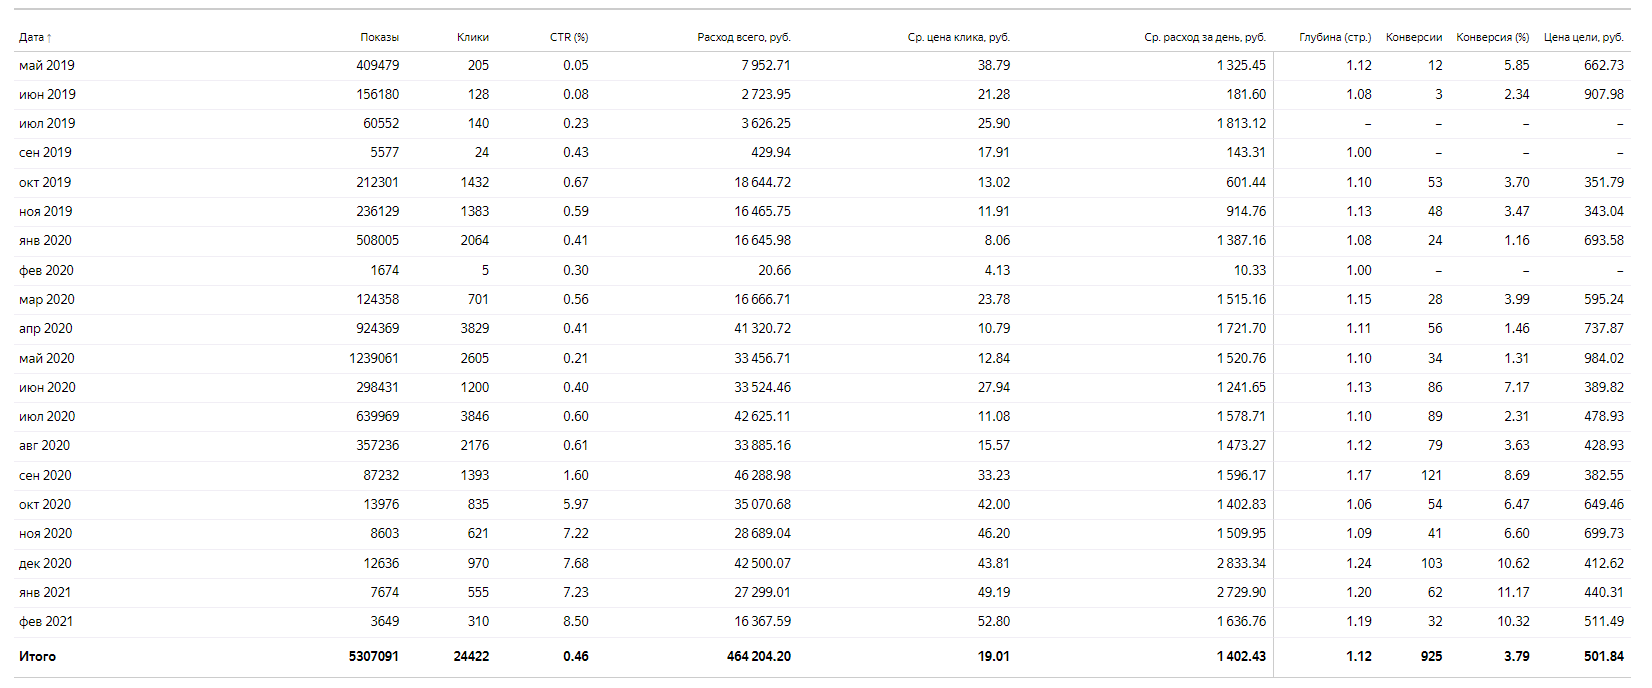Click the Итого total row label
Screen dimensions: 1652x688
pyautogui.click(x=37, y=657)
